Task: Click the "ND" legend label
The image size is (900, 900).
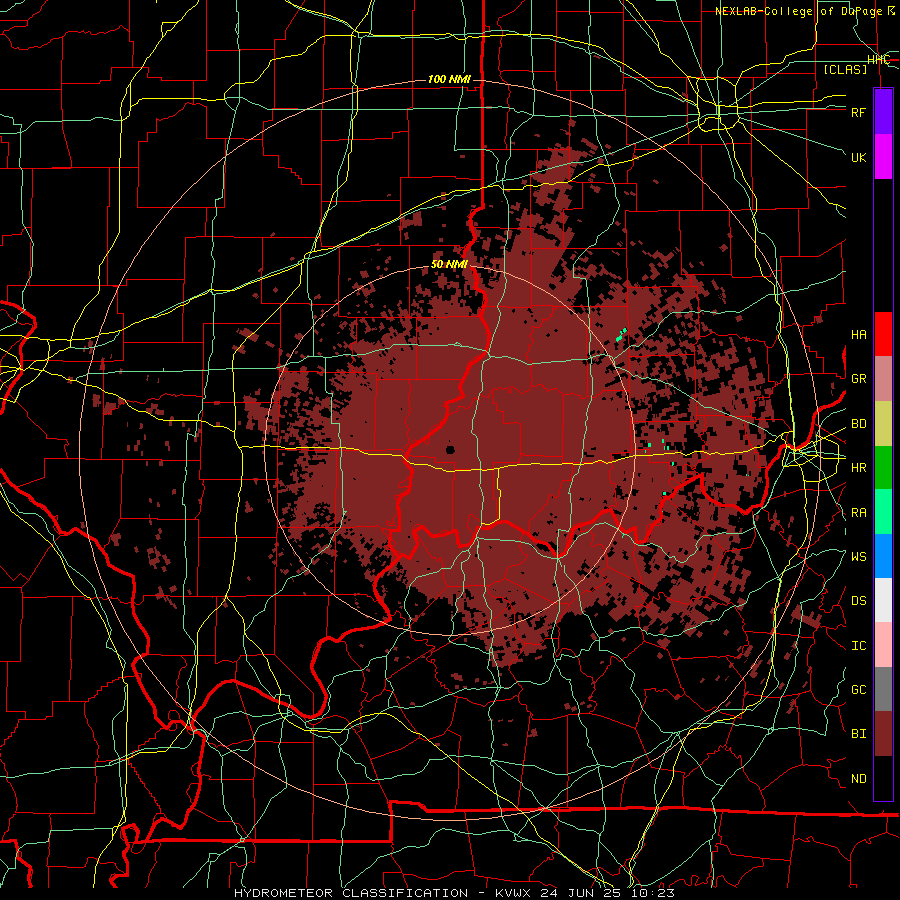Action: 859,779
